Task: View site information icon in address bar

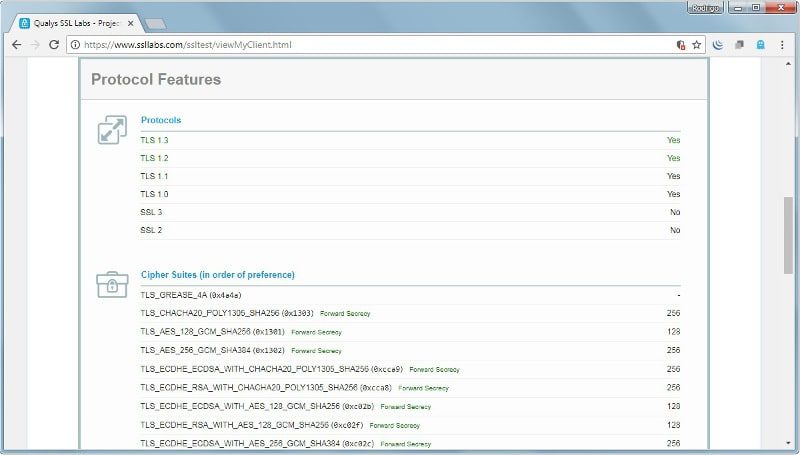Action: [75, 45]
